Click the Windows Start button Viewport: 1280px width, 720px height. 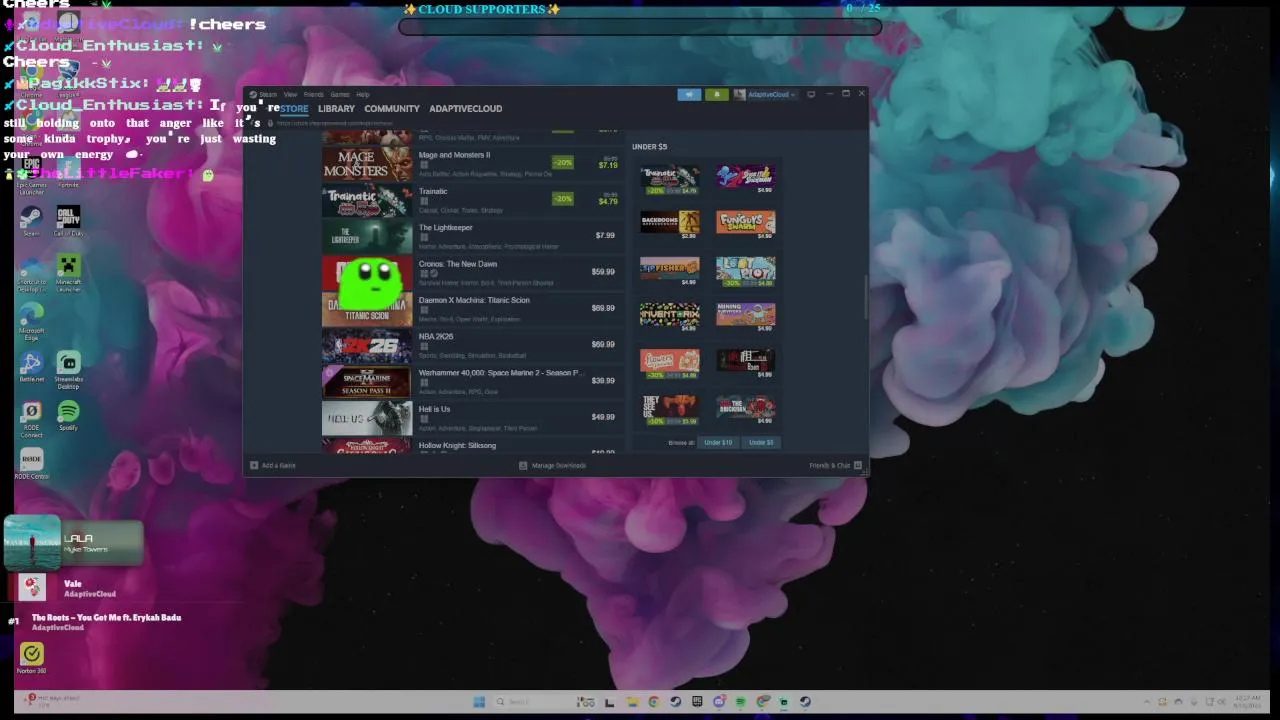[x=479, y=701]
